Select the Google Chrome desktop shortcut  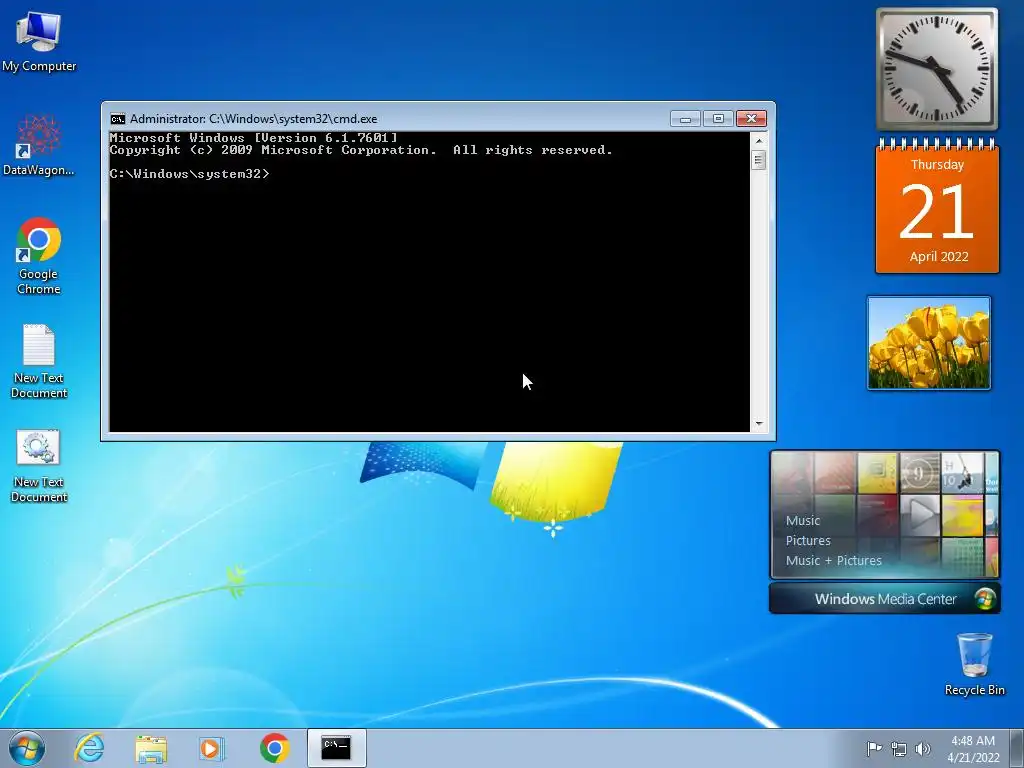click(x=39, y=255)
